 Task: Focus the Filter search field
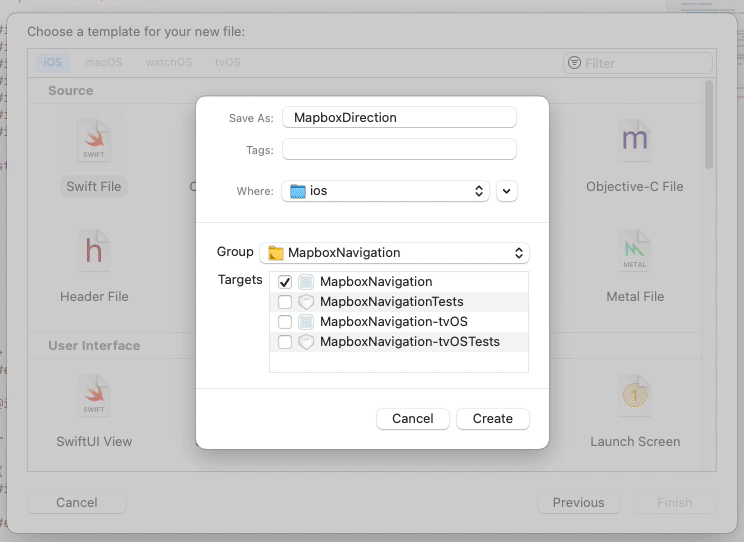[x=638, y=63]
